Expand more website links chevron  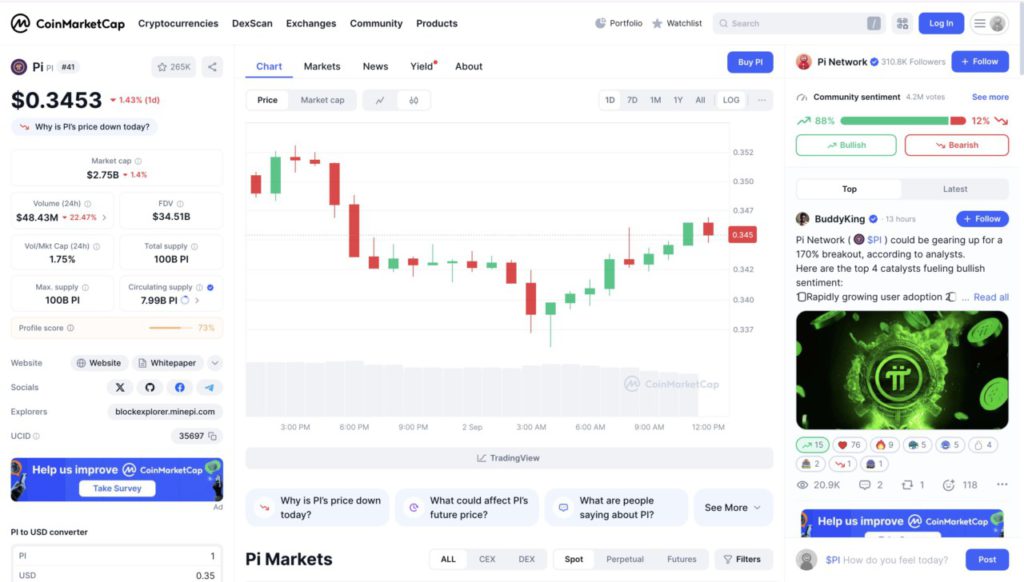[x=215, y=363]
